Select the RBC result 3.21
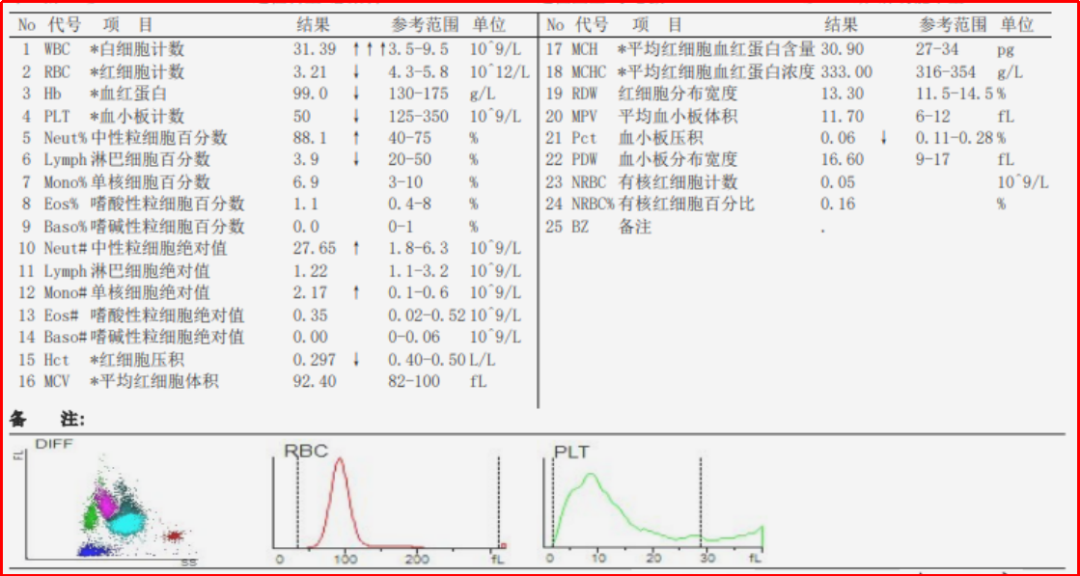 [311, 72]
